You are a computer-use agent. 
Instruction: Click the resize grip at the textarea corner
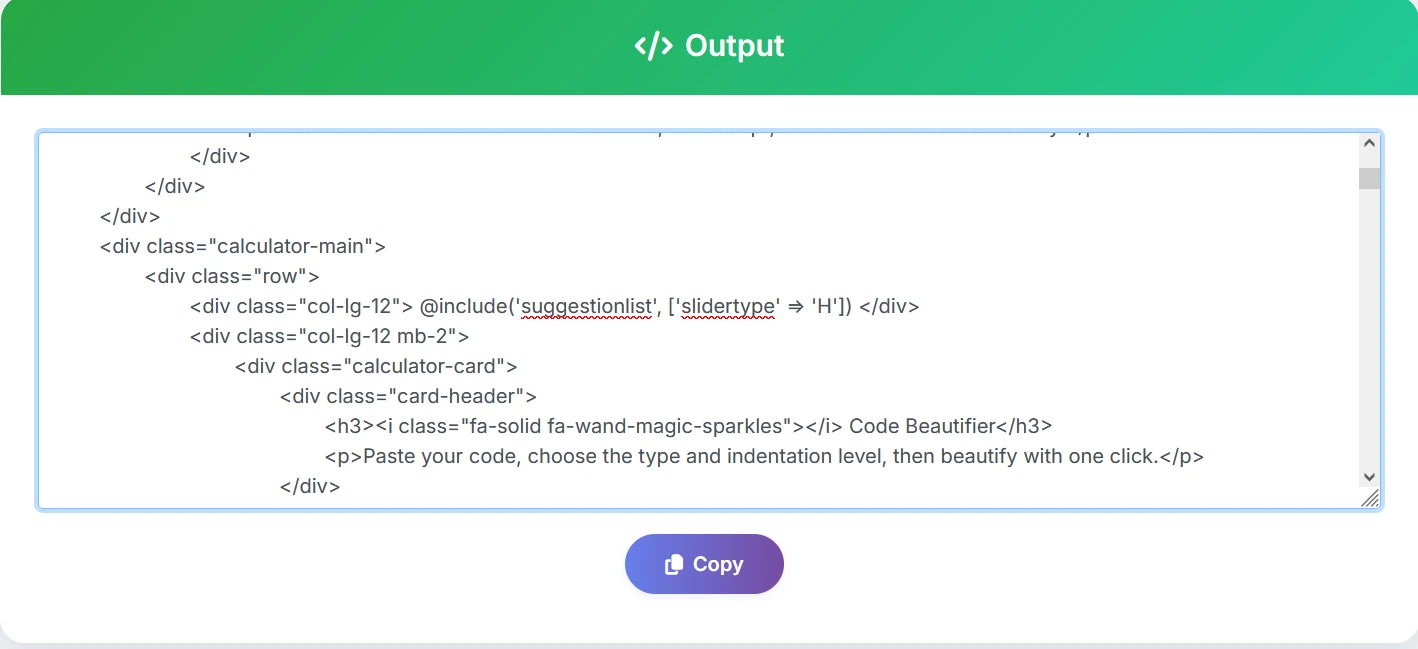click(1370, 498)
